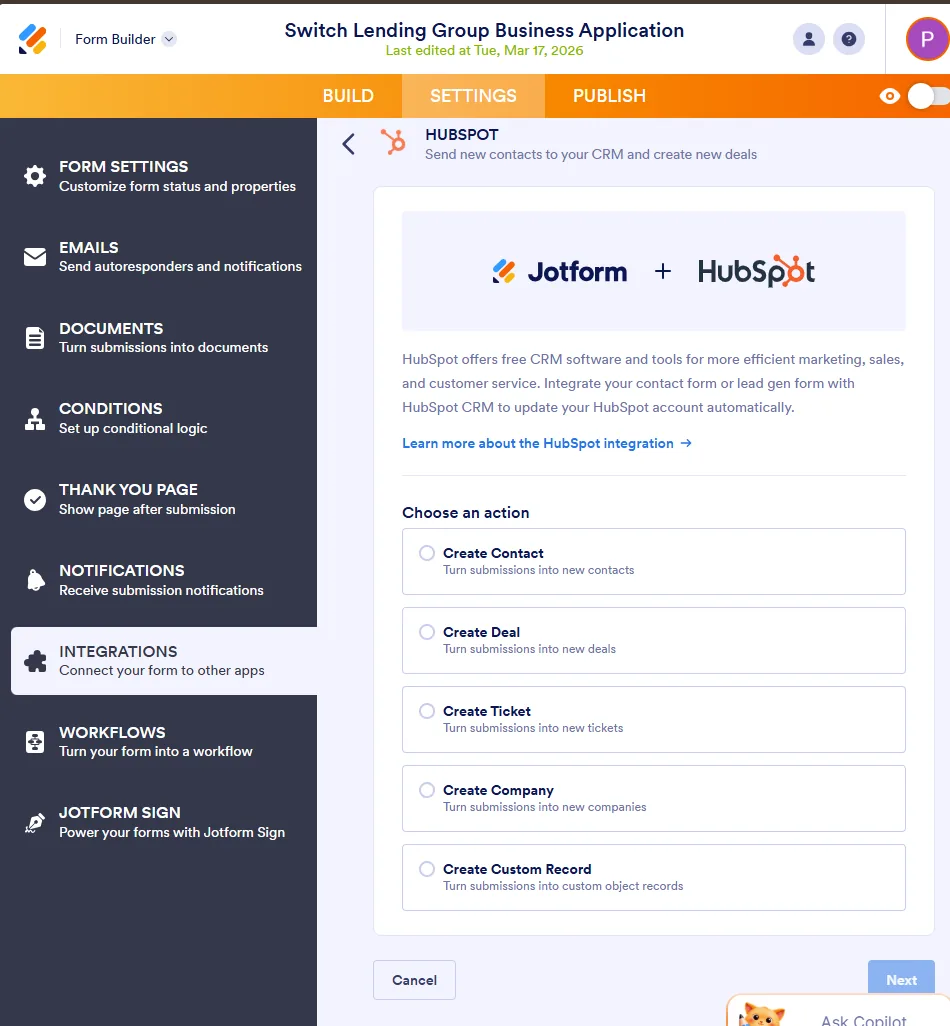Select the Create Custom Record radio button

[427, 869]
